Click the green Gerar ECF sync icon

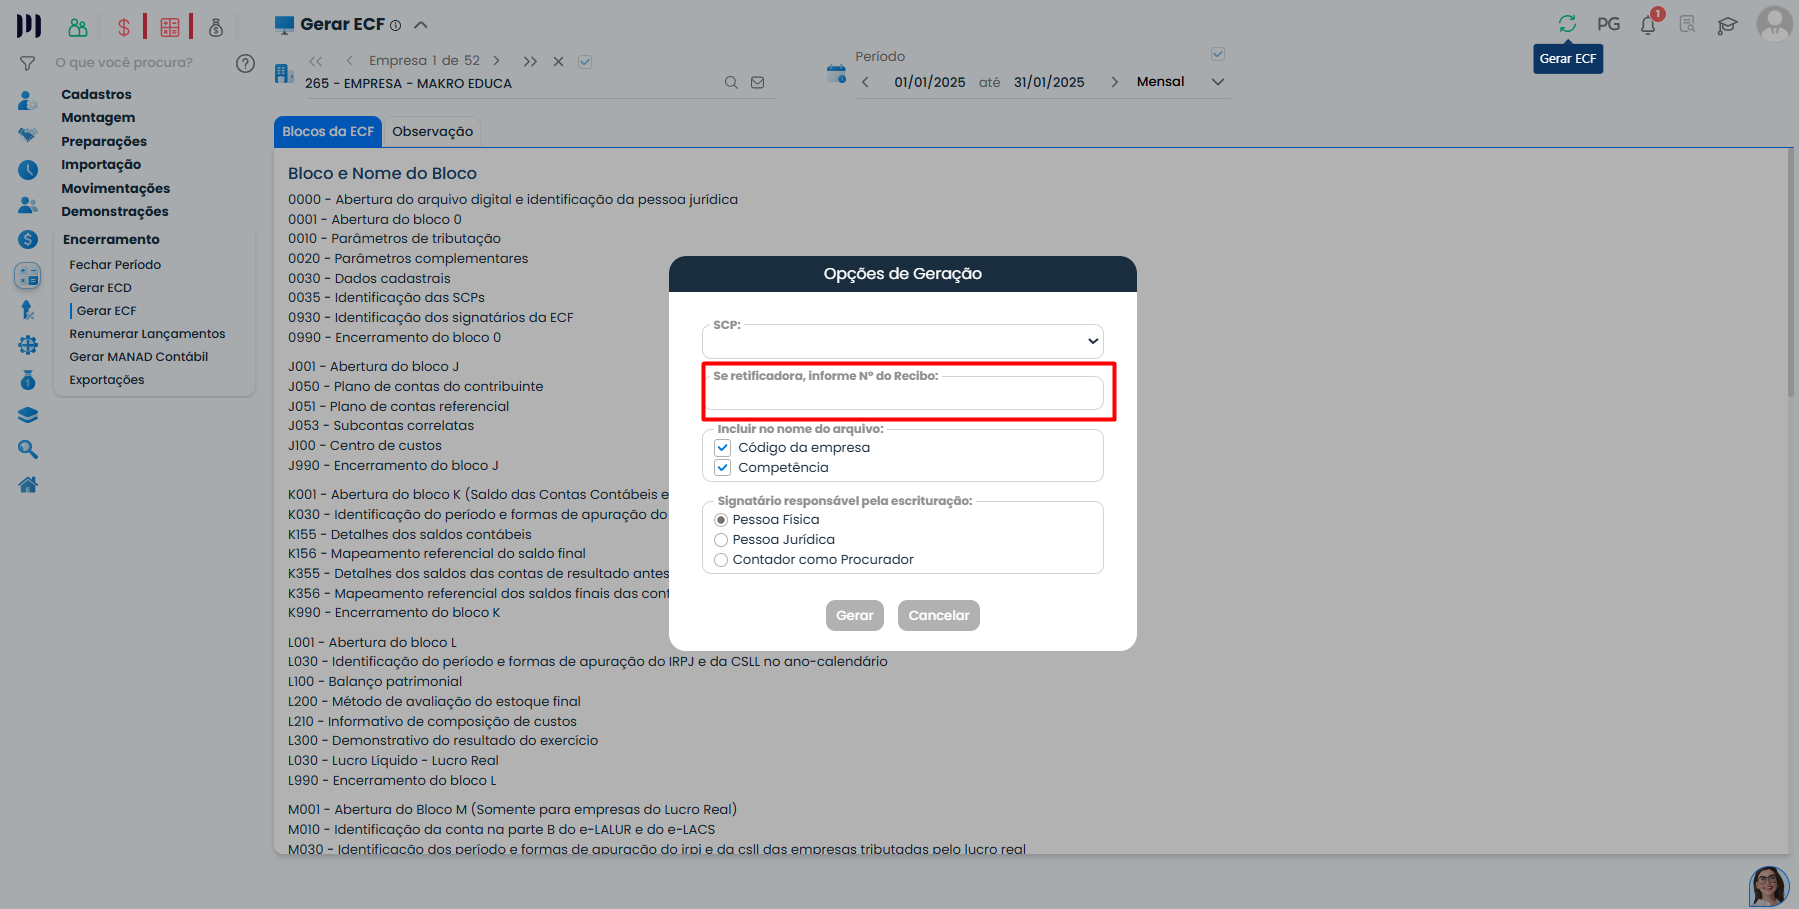(x=1568, y=23)
